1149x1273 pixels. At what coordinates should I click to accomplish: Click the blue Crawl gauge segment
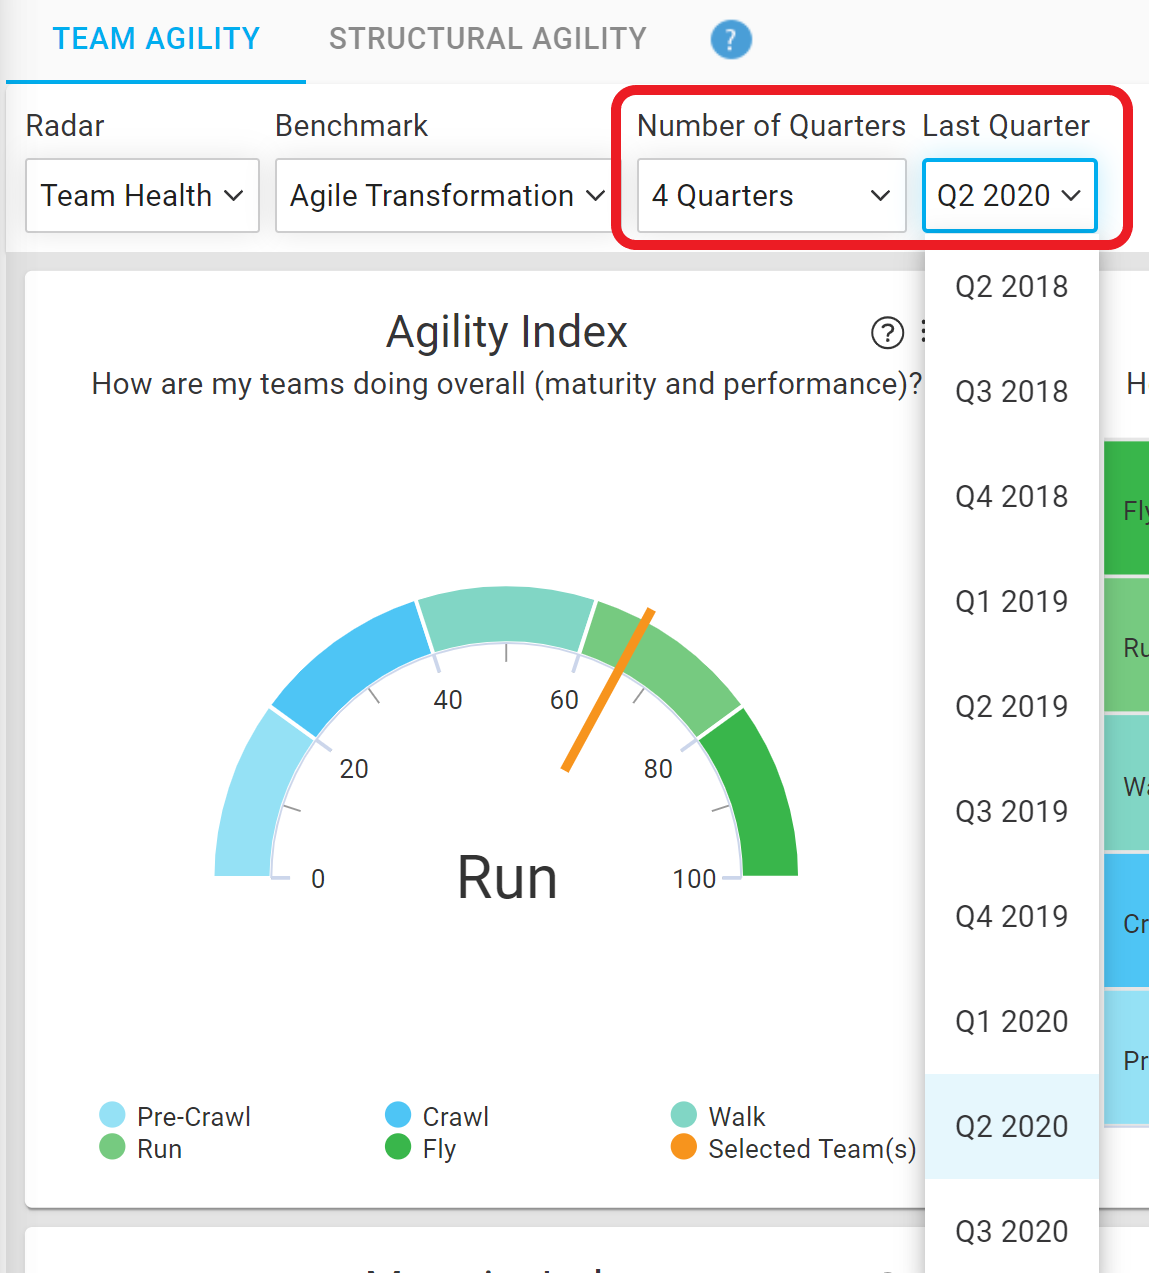(x=350, y=665)
